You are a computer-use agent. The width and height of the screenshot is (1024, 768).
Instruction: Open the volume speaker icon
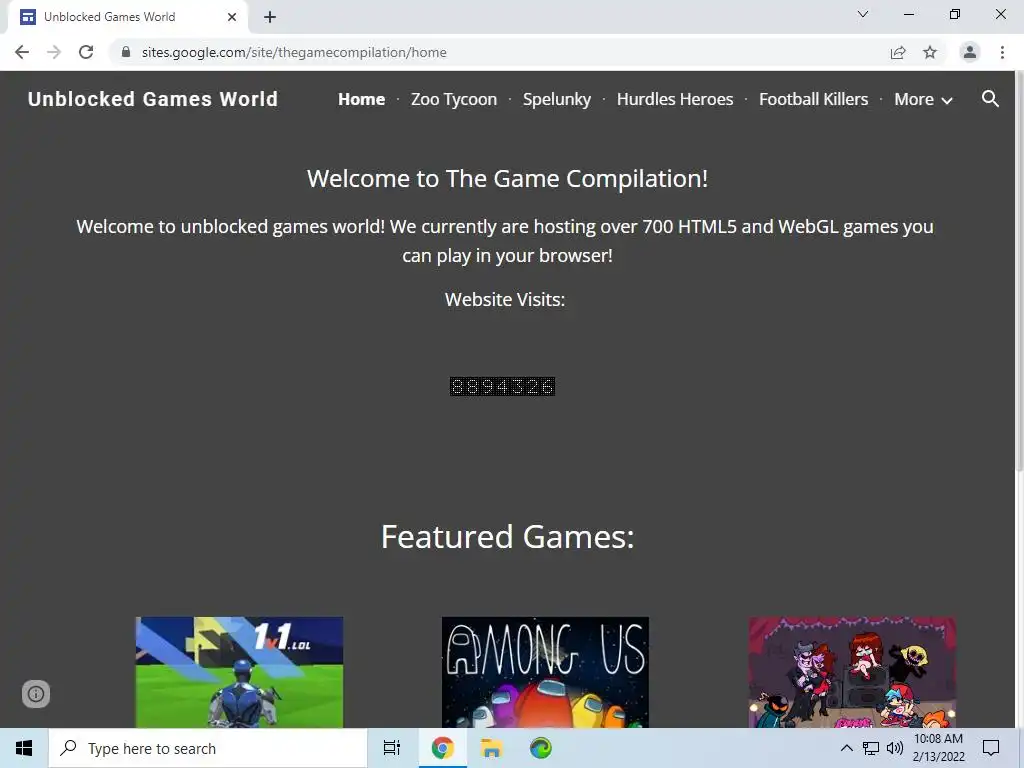click(895, 748)
